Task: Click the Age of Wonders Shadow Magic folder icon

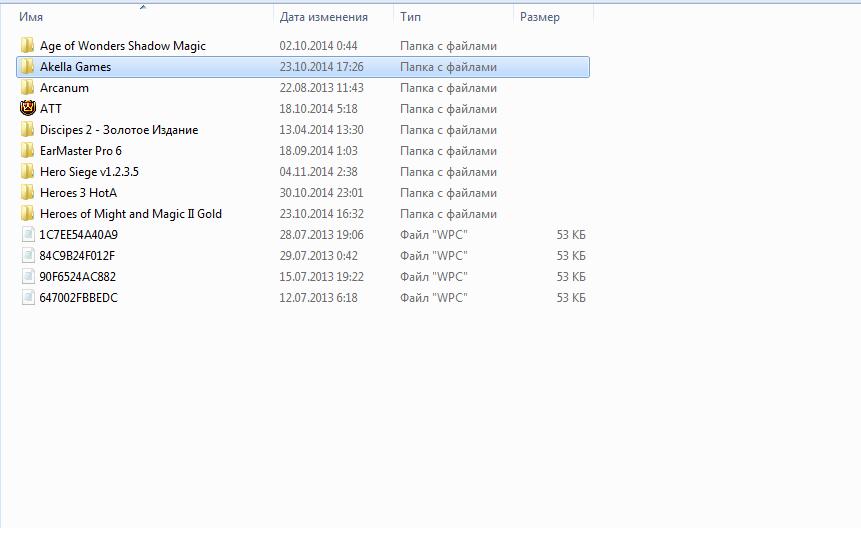Action: click(x=27, y=46)
